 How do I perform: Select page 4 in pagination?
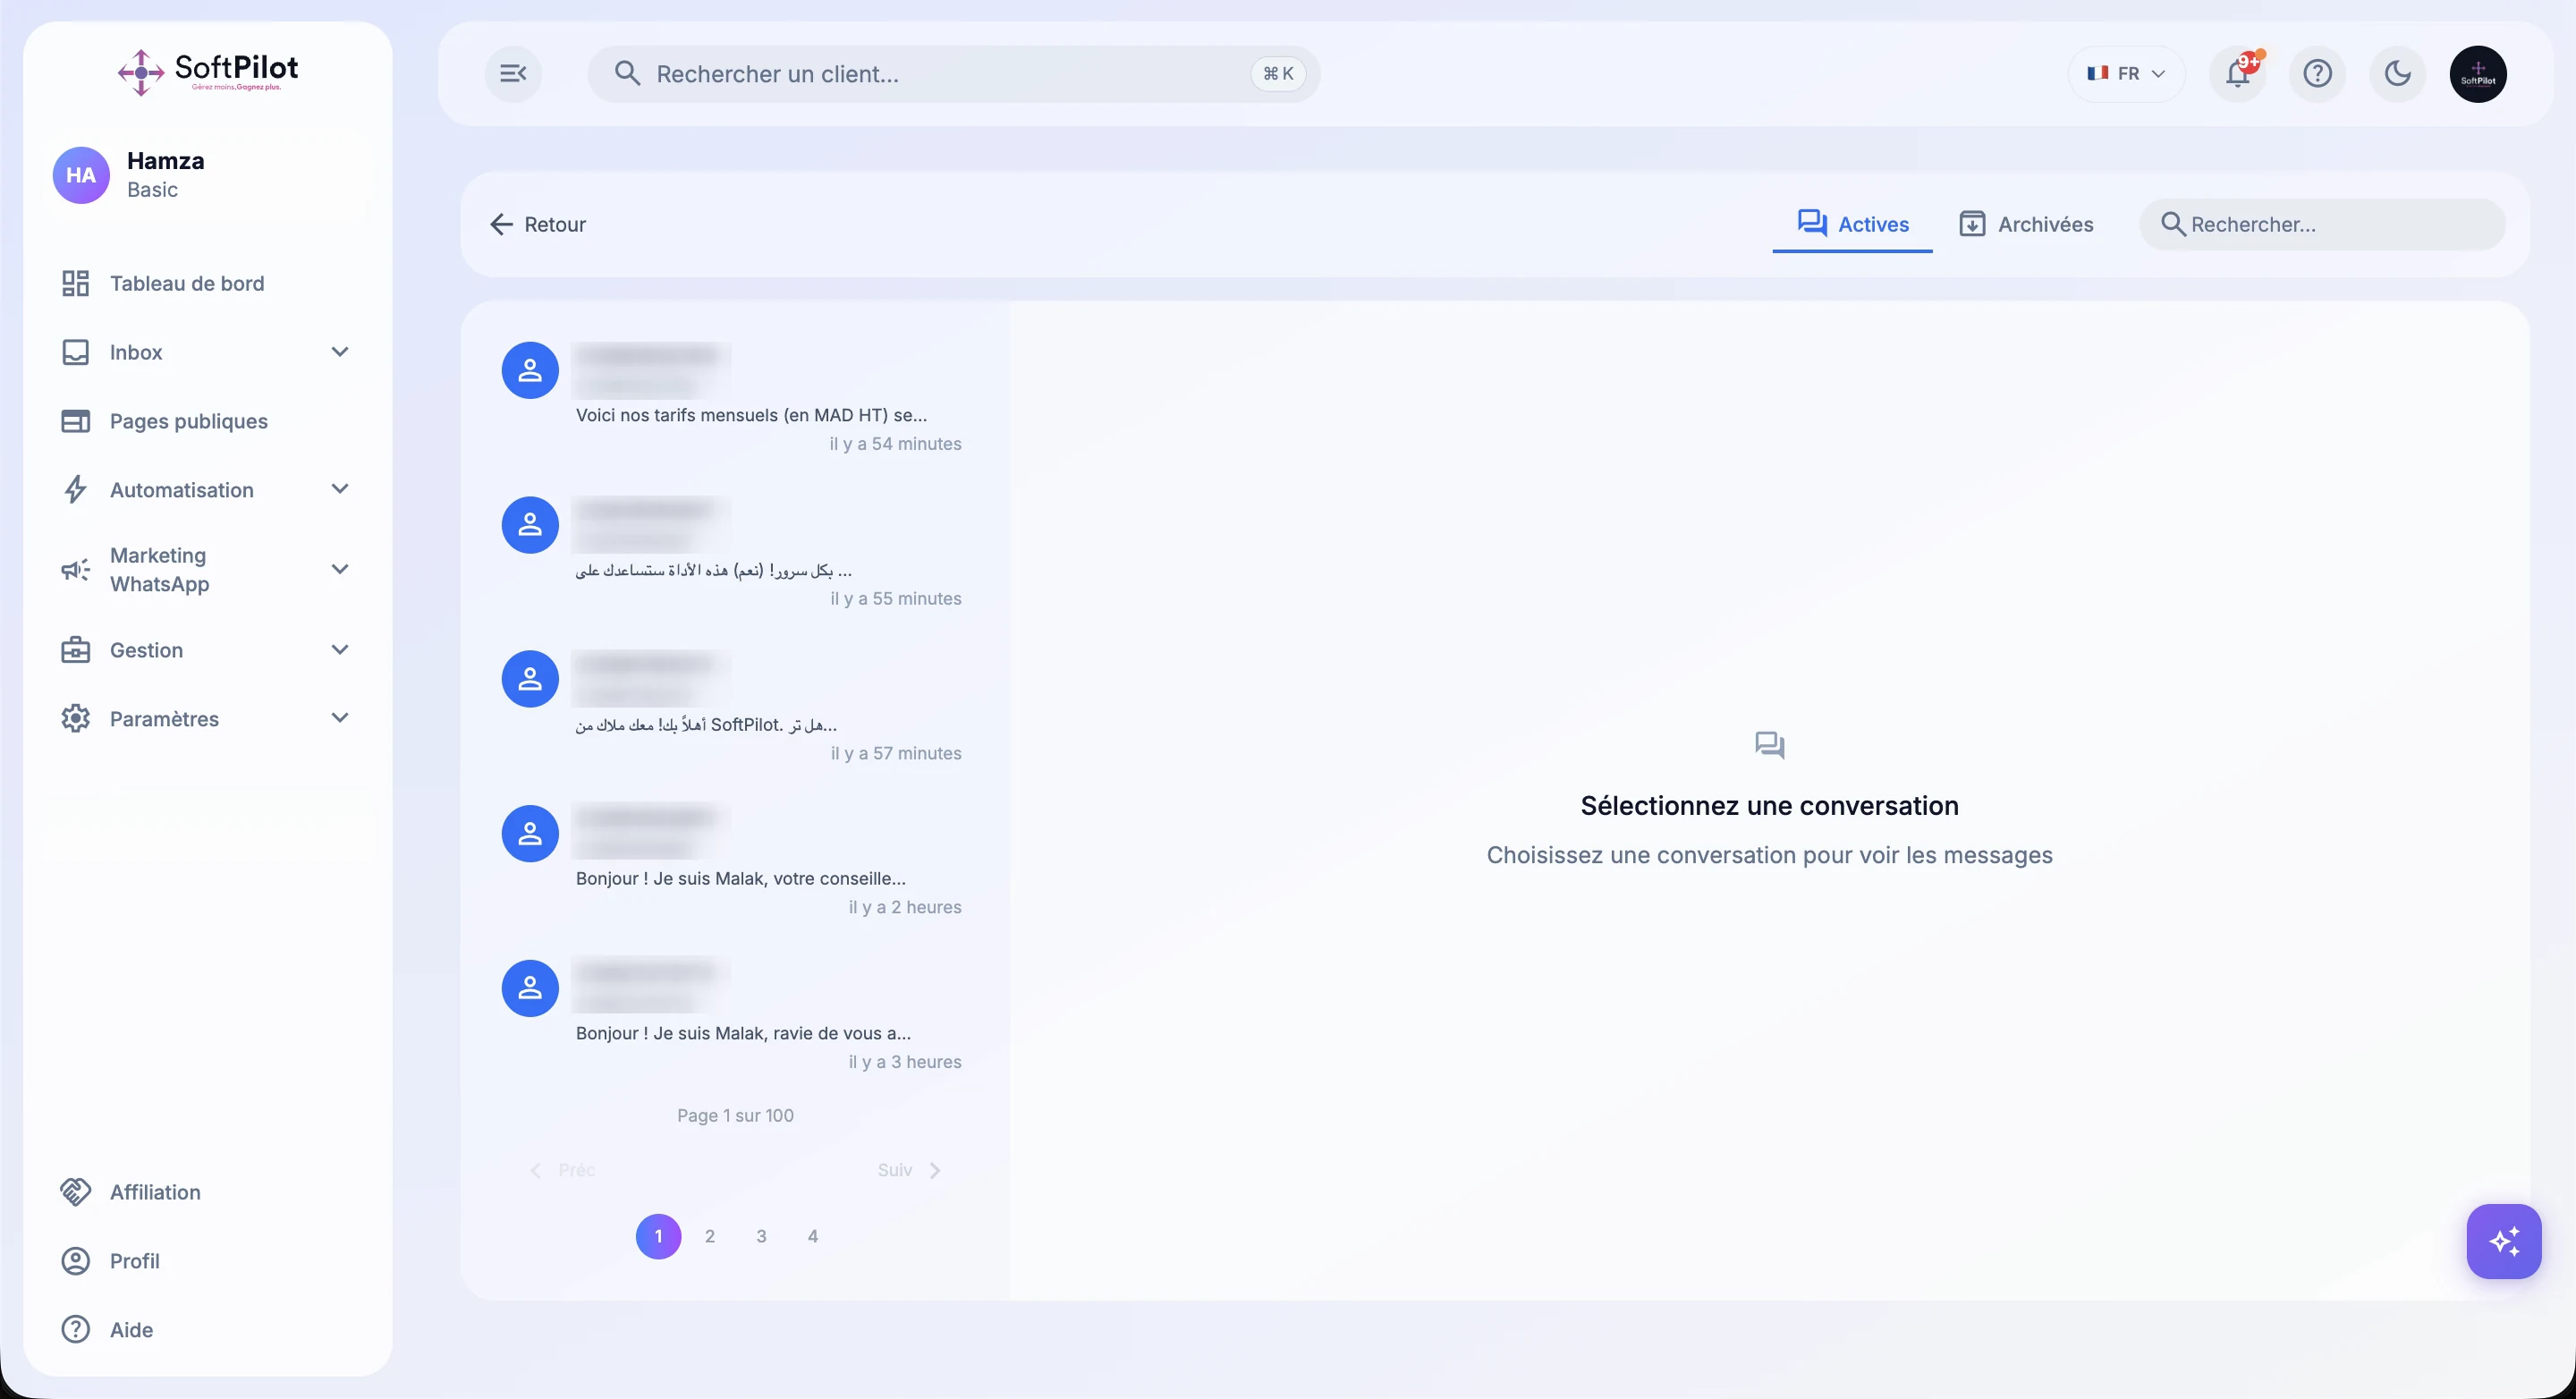(x=813, y=1236)
